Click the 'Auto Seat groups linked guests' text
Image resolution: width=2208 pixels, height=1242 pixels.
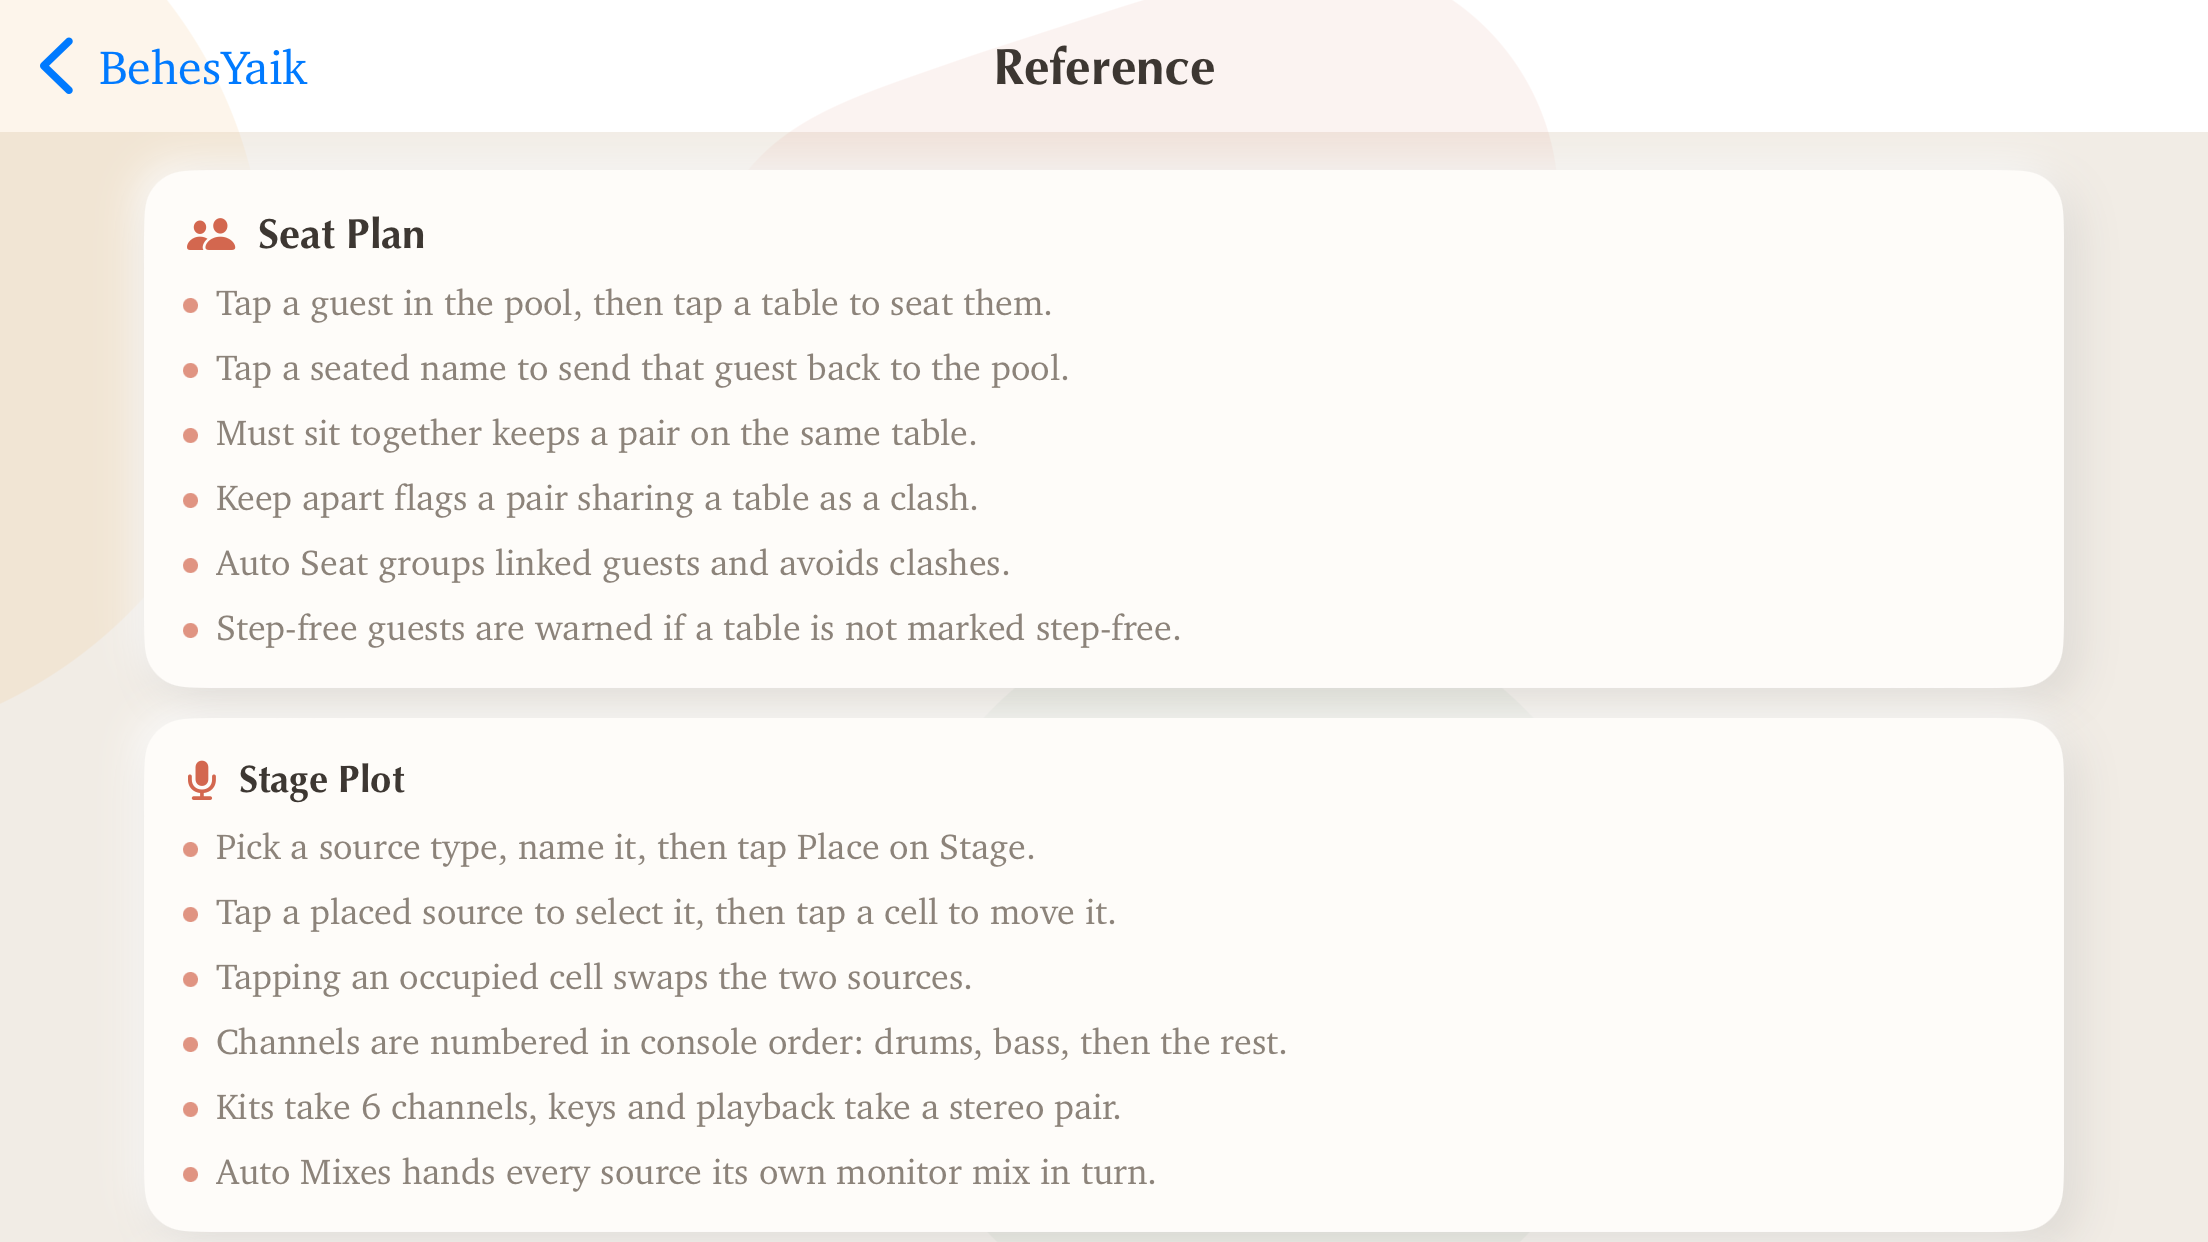[613, 563]
